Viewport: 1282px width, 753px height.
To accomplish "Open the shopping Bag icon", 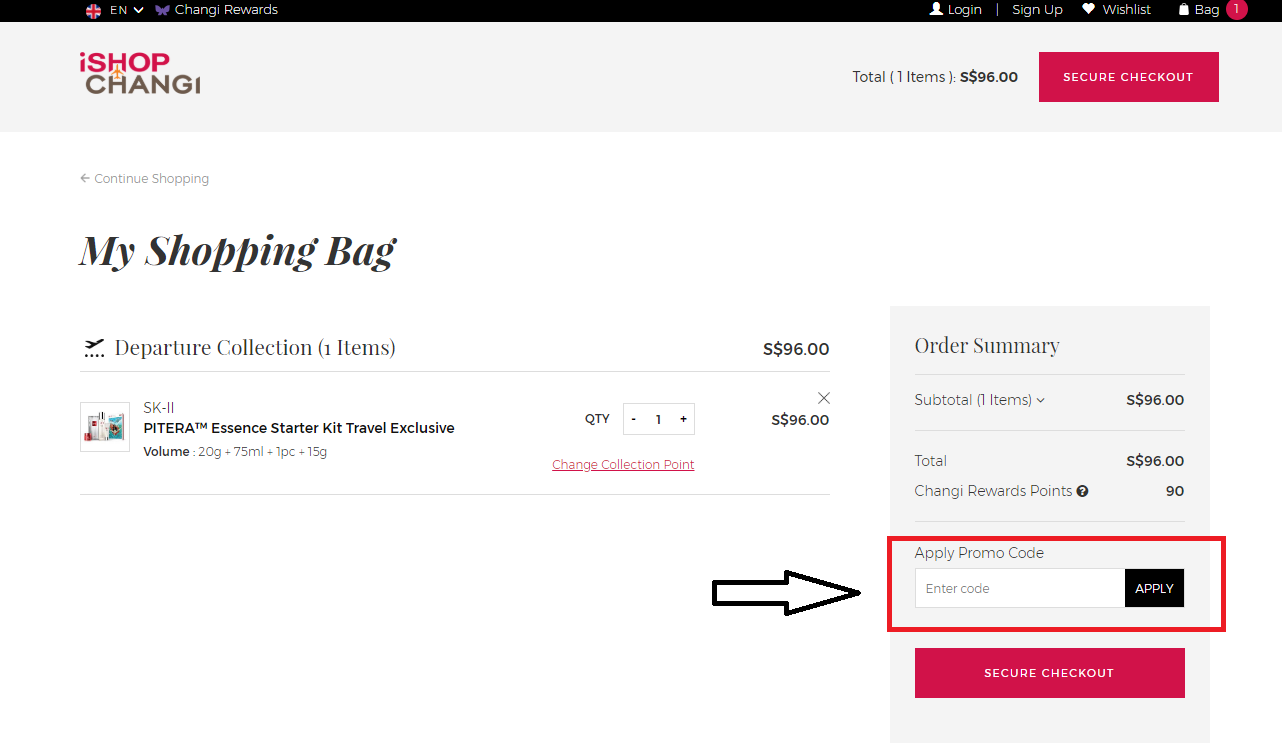I will (1184, 10).
